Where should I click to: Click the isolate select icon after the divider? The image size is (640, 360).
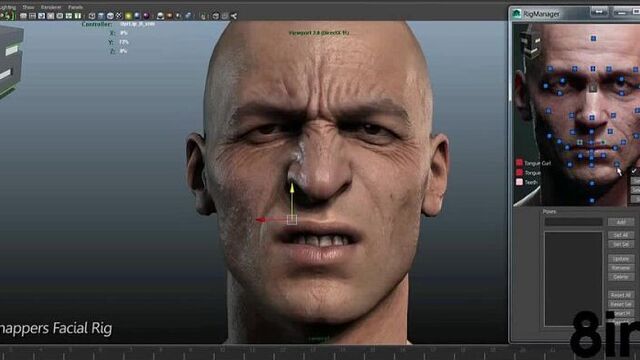coord(204,16)
